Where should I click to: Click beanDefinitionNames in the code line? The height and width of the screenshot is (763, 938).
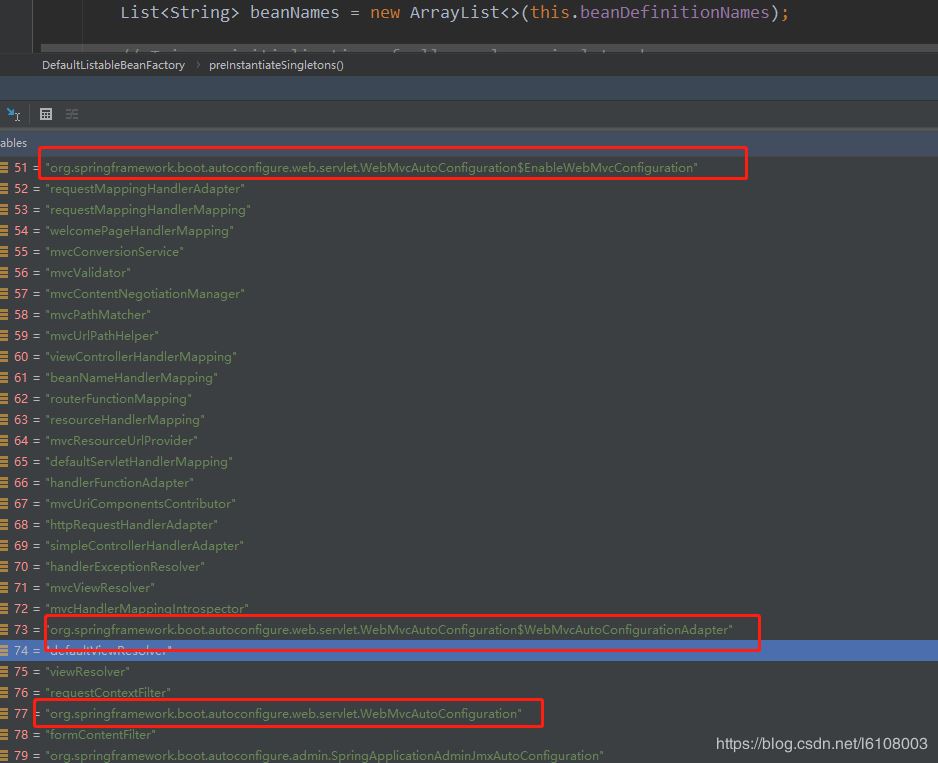point(672,12)
